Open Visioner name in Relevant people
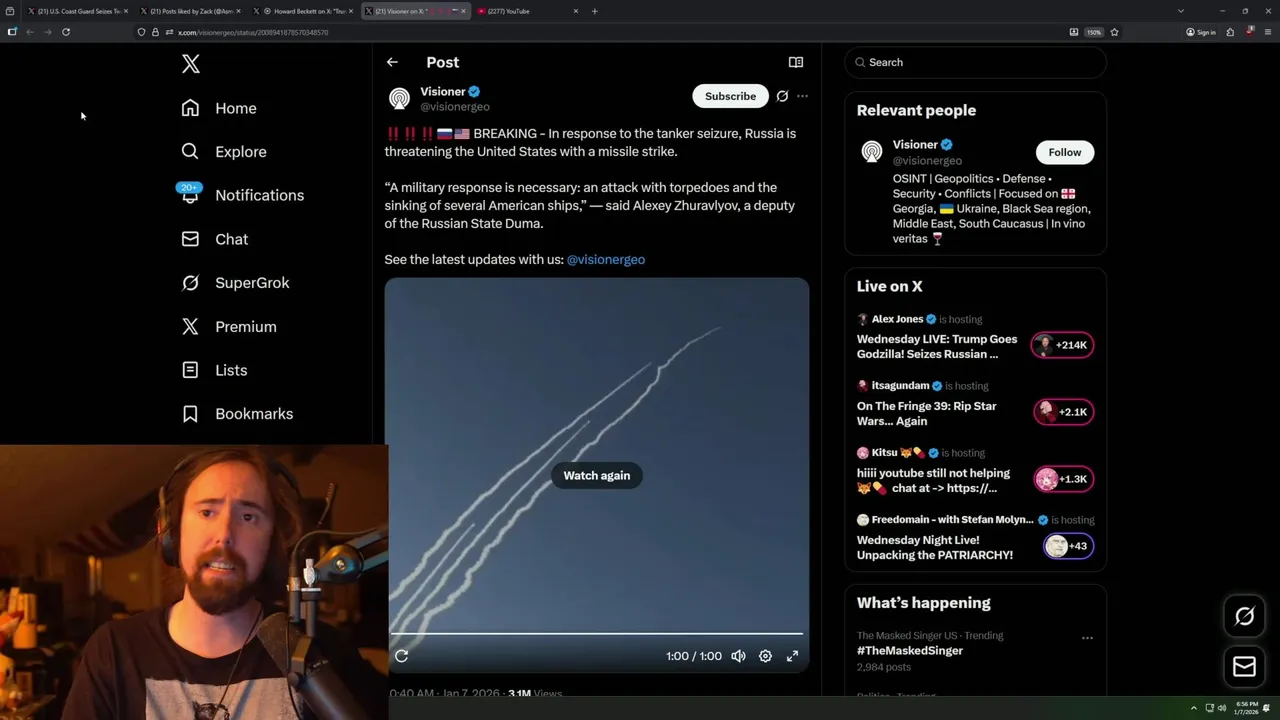The width and height of the screenshot is (1280, 720). (915, 145)
